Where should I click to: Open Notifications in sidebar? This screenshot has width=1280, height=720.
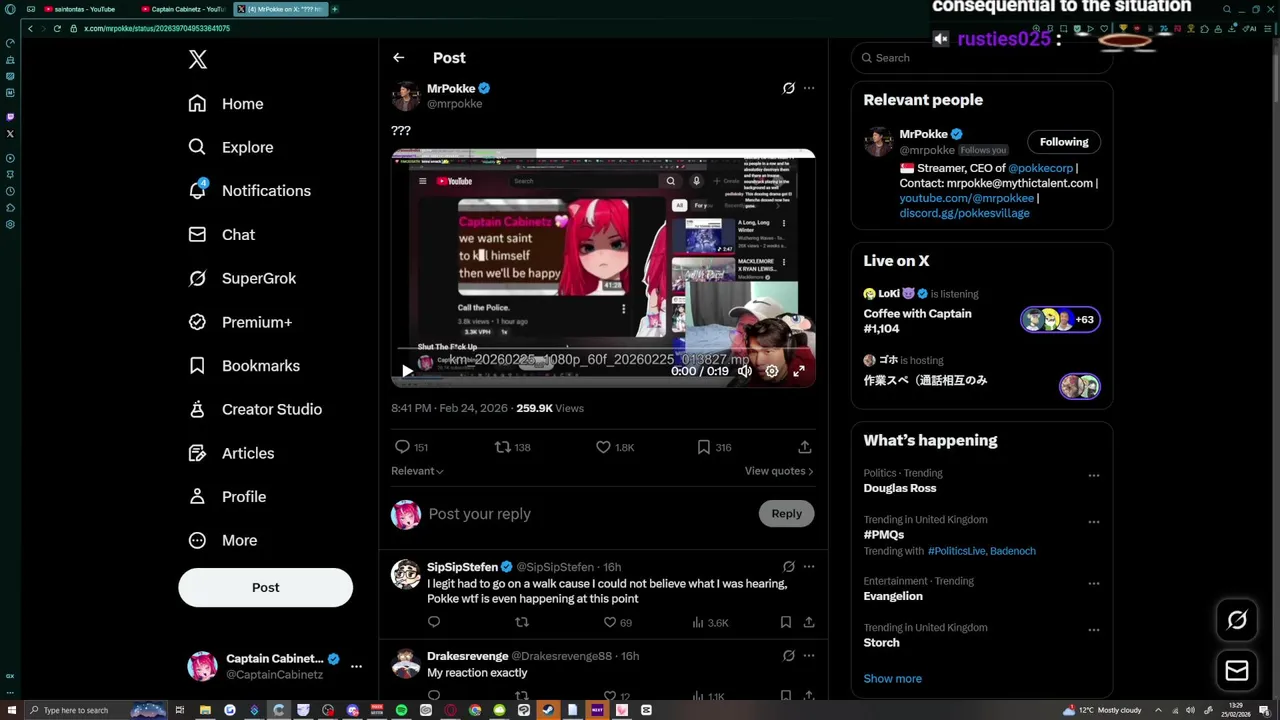(x=250, y=191)
